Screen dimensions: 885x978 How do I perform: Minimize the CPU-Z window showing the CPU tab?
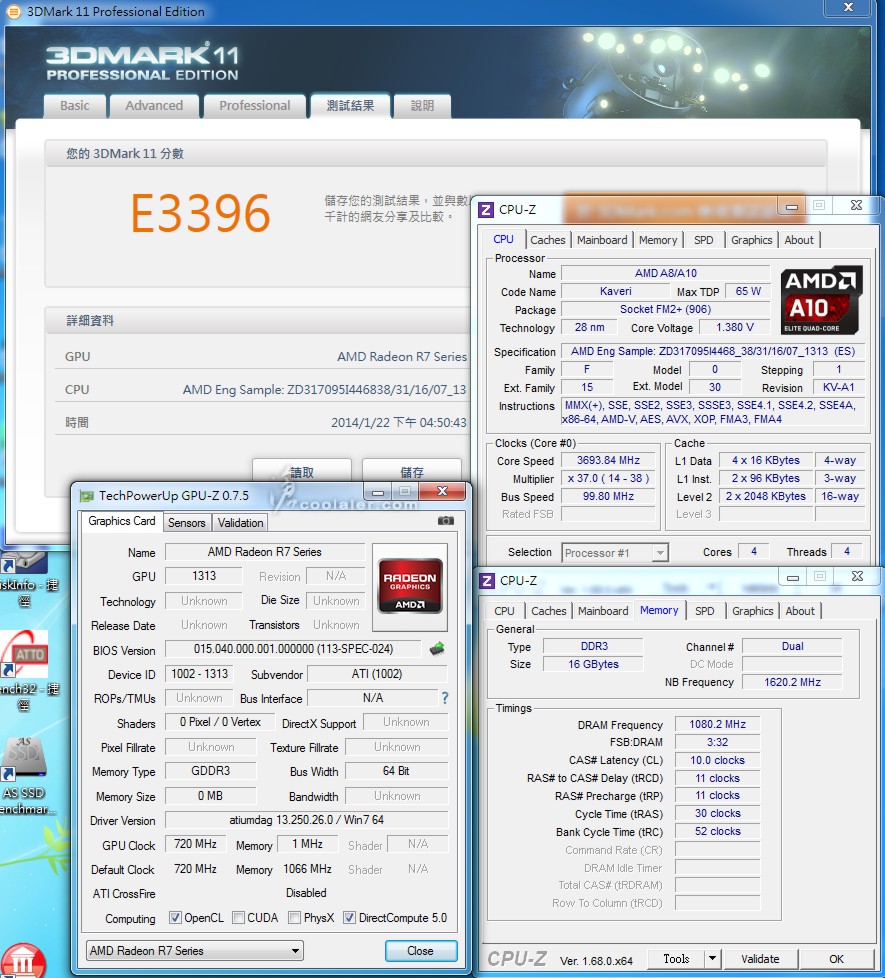point(792,206)
